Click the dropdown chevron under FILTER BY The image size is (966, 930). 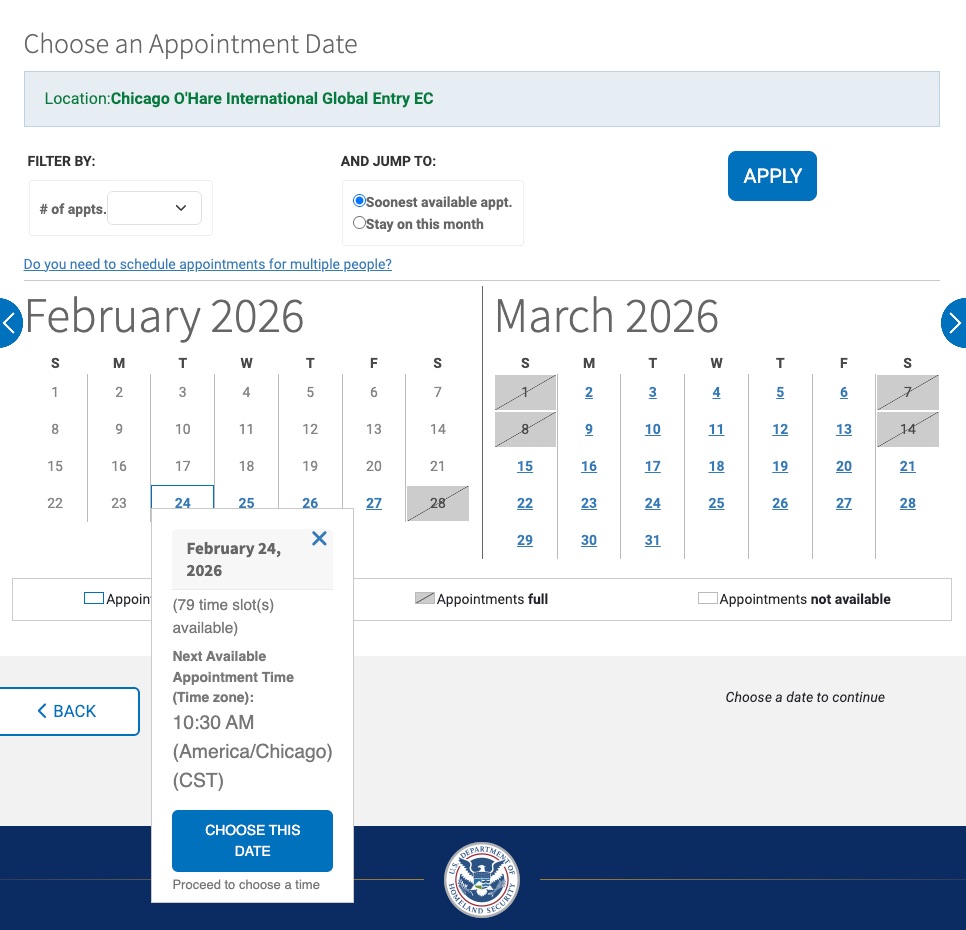pyautogui.click(x=181, y=208)
